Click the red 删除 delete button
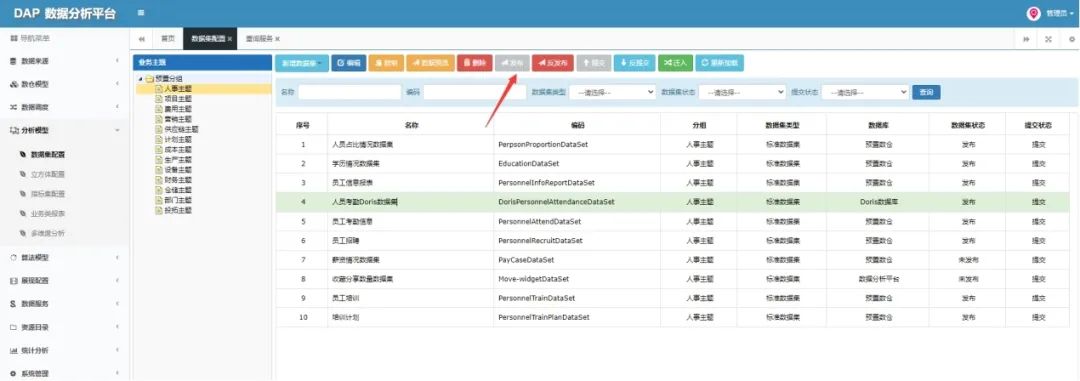1080x381 pixels. pyautogui.click(x=474, y=63)
